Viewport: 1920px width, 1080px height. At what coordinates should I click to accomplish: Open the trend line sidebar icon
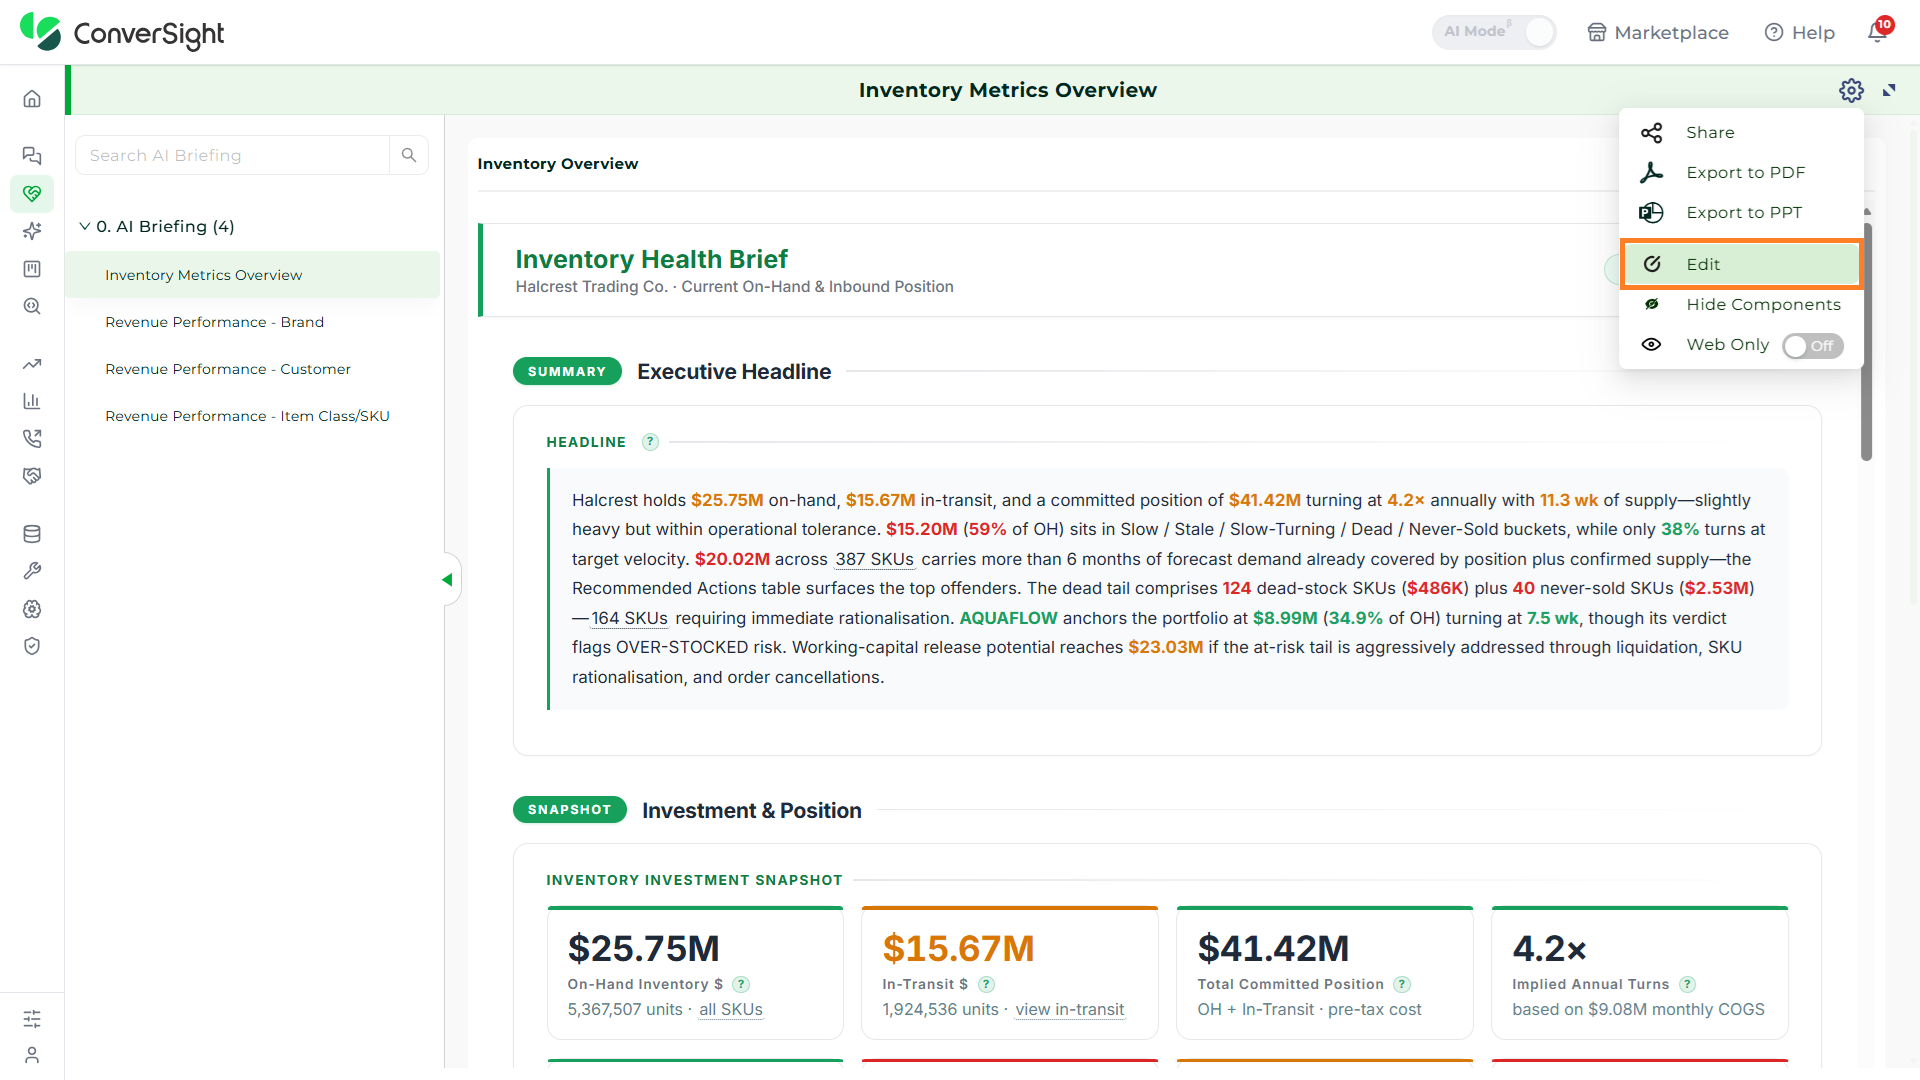(32, 364)
